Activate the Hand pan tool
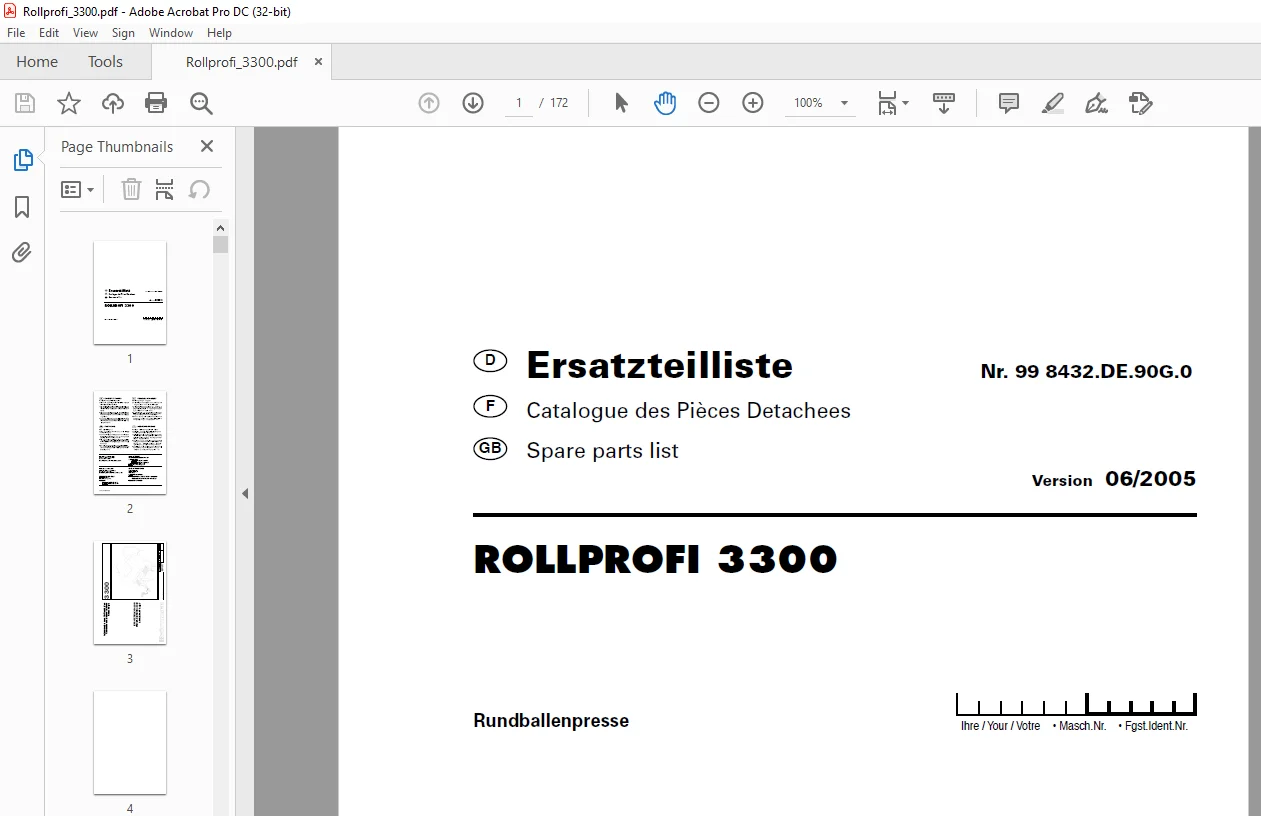The height and width of the screenshot is (816, 1261). [665, 103]
